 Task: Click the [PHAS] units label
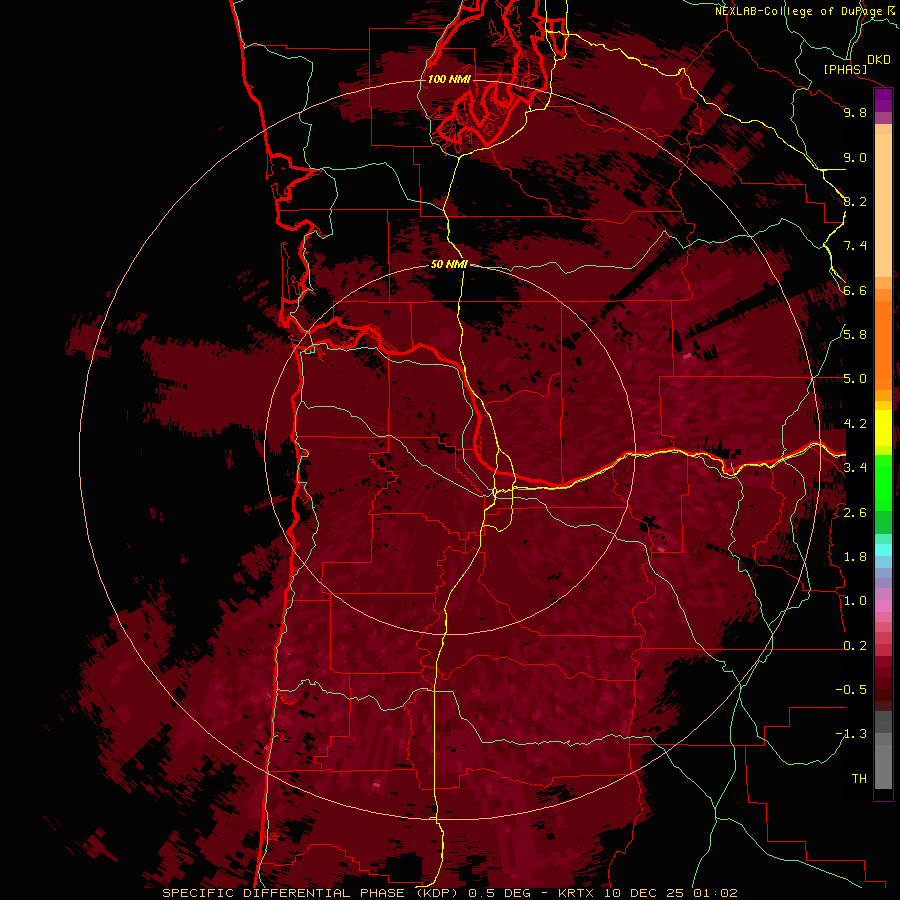point(845,69)
